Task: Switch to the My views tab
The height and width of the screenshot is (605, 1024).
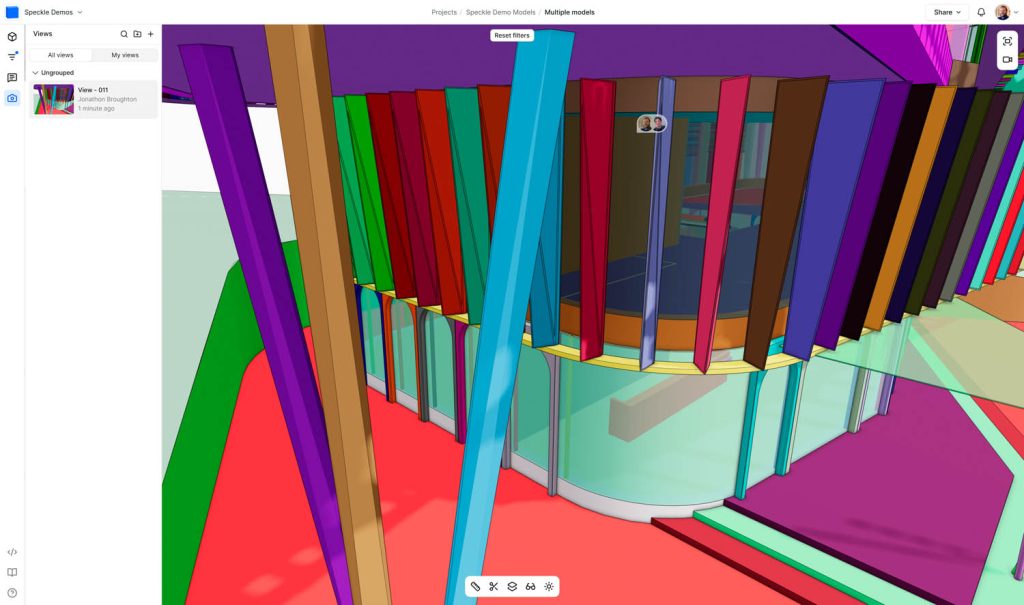Action: (x=125, y=55)
